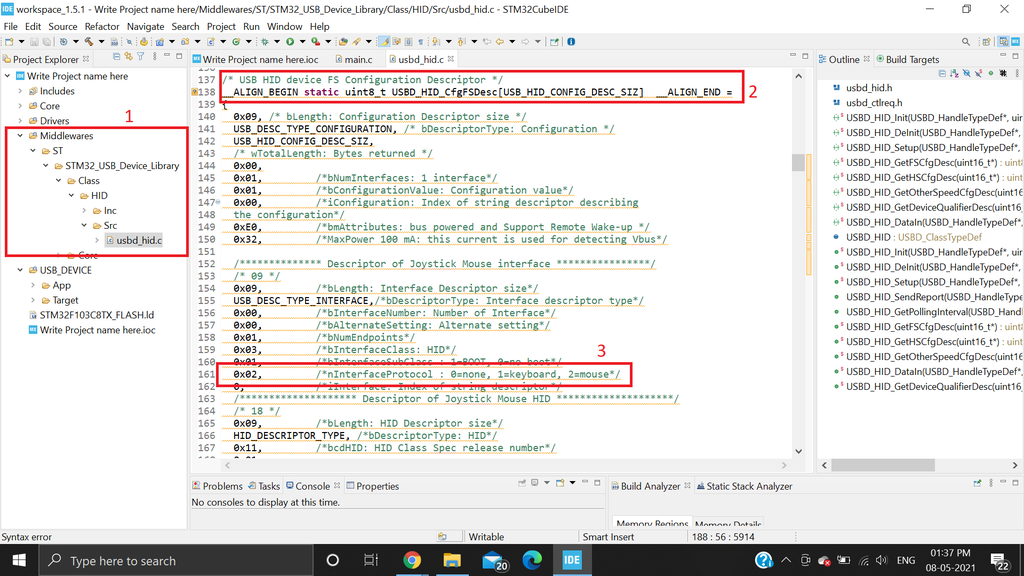Image resolution: width=1024 pixels, height=576 pixels.
Task: Open the build hammer dropdown arrow
Action: pyautogui.click(x=101, y=41)
